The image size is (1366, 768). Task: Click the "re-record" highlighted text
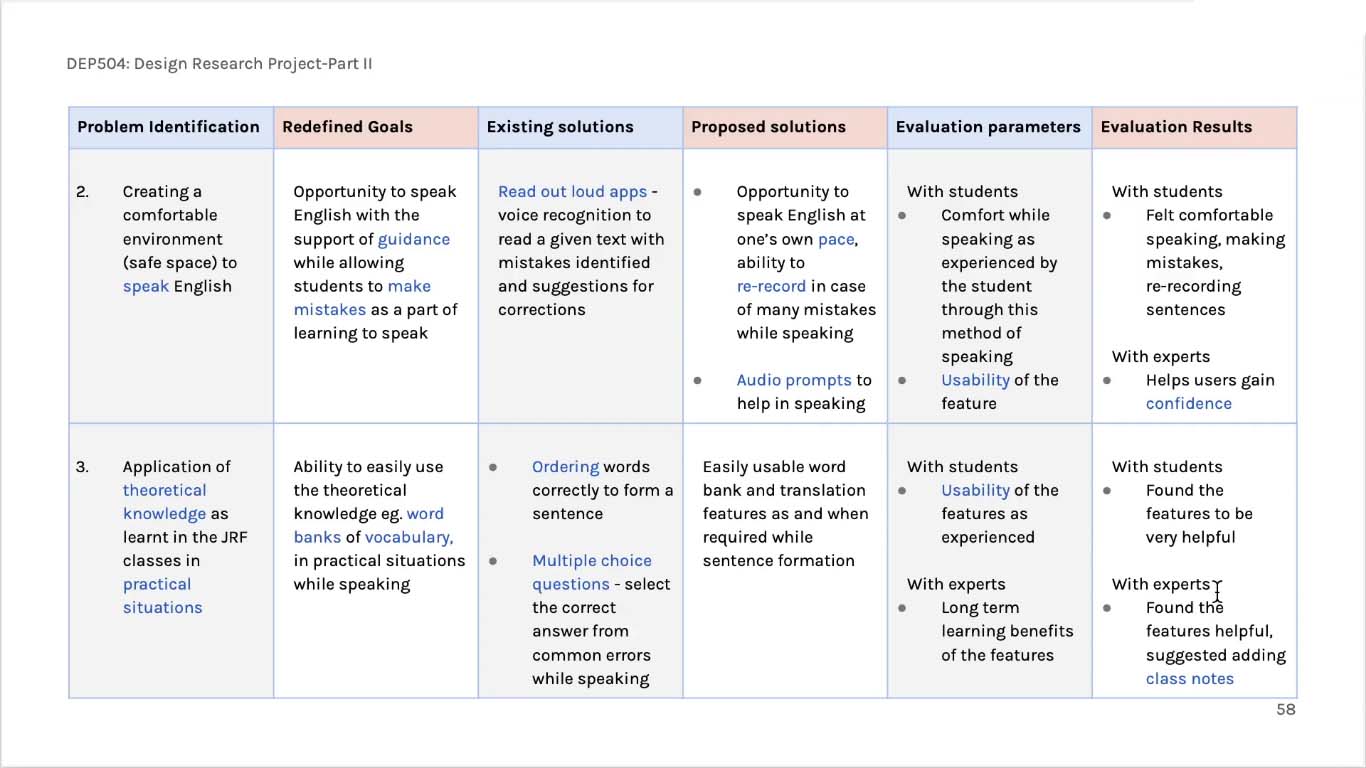770,286
